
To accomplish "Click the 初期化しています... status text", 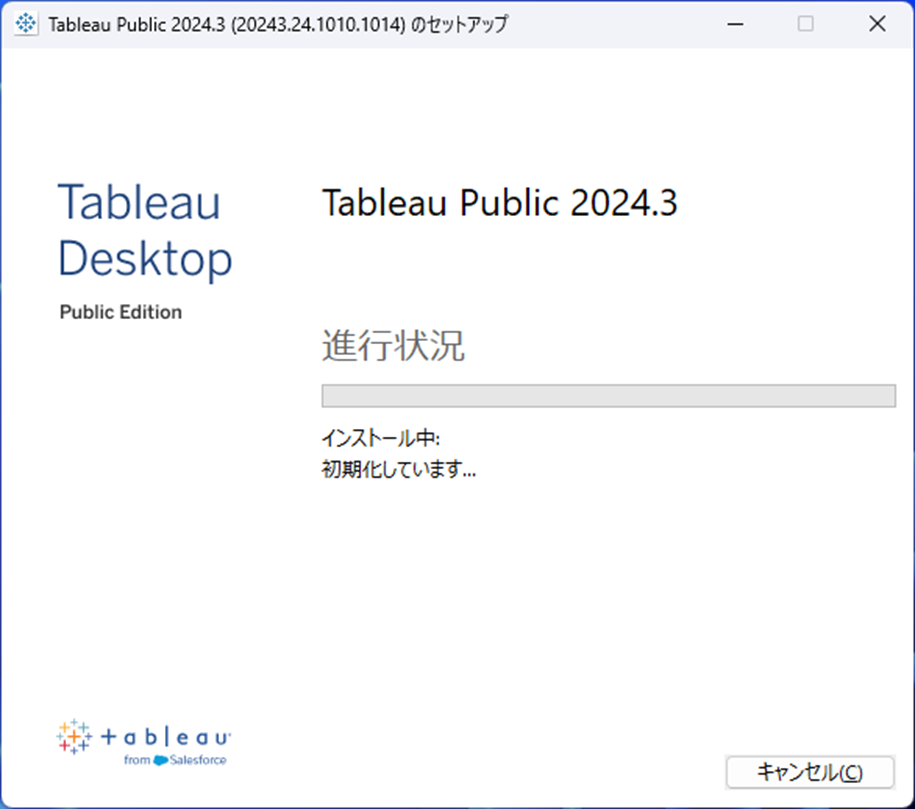I will (399, 469).
